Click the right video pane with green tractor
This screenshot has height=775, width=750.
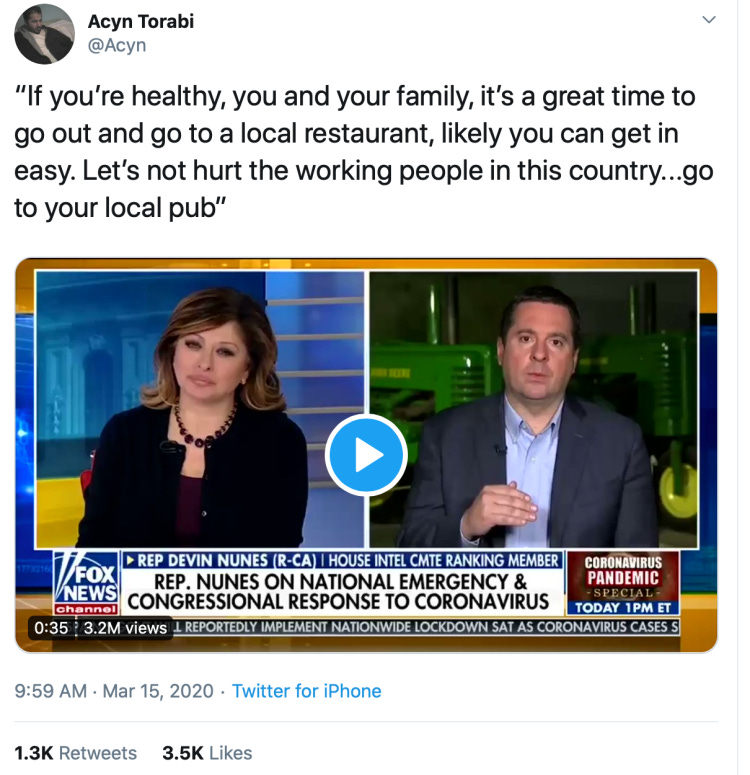[534, 409]
